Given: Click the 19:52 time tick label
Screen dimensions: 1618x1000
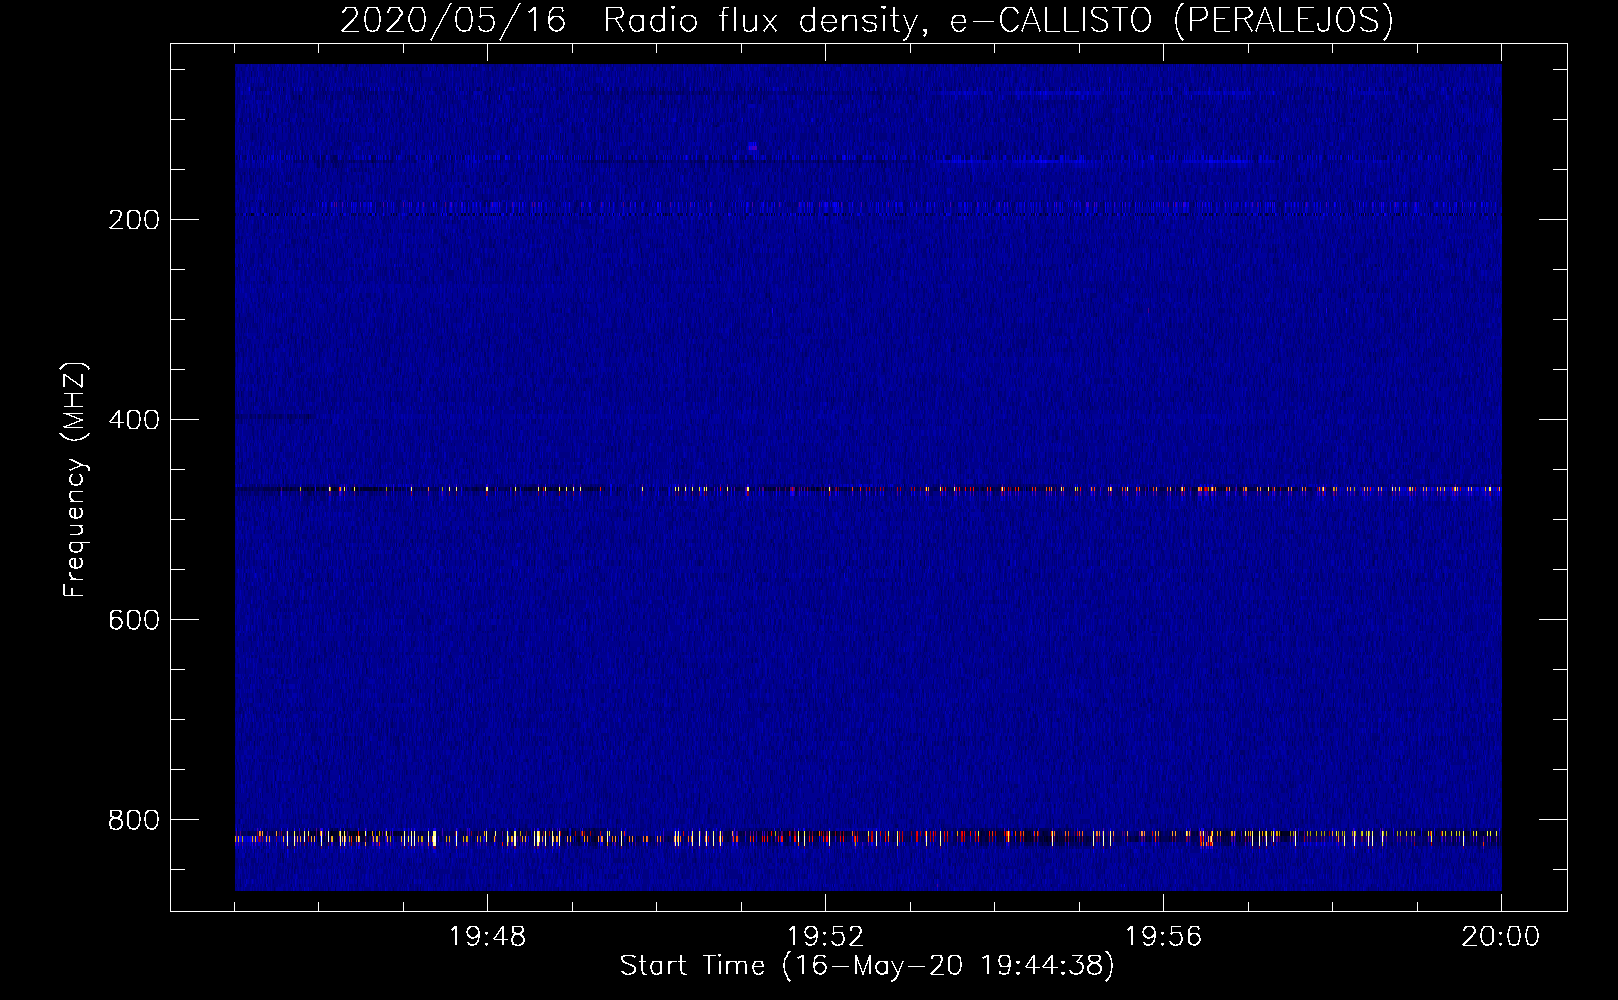Looking at the screenshot, I should point(825,937).
